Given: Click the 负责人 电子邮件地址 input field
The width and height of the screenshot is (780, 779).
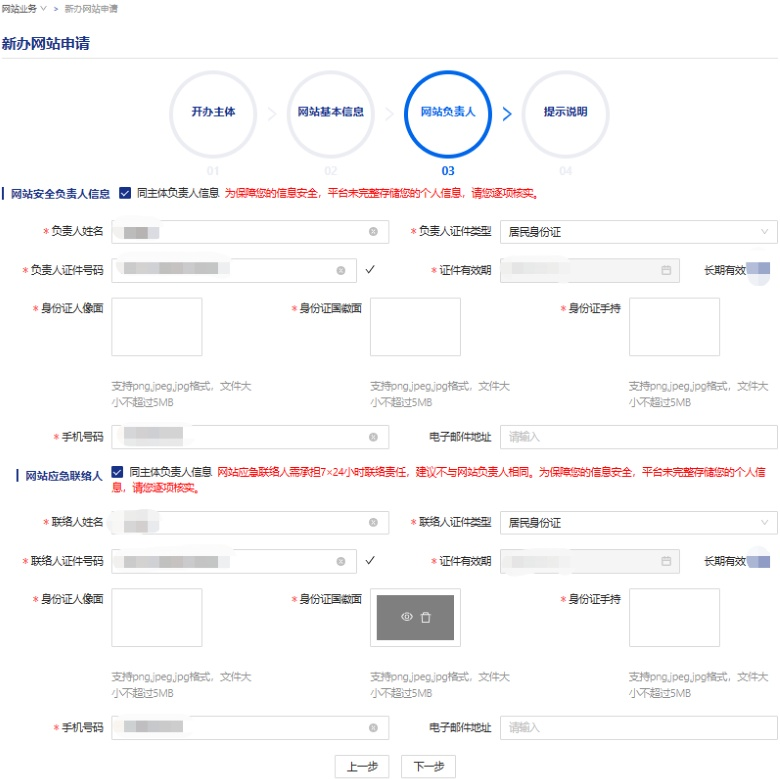Looking at the screenshot, I should coord(638,437).
